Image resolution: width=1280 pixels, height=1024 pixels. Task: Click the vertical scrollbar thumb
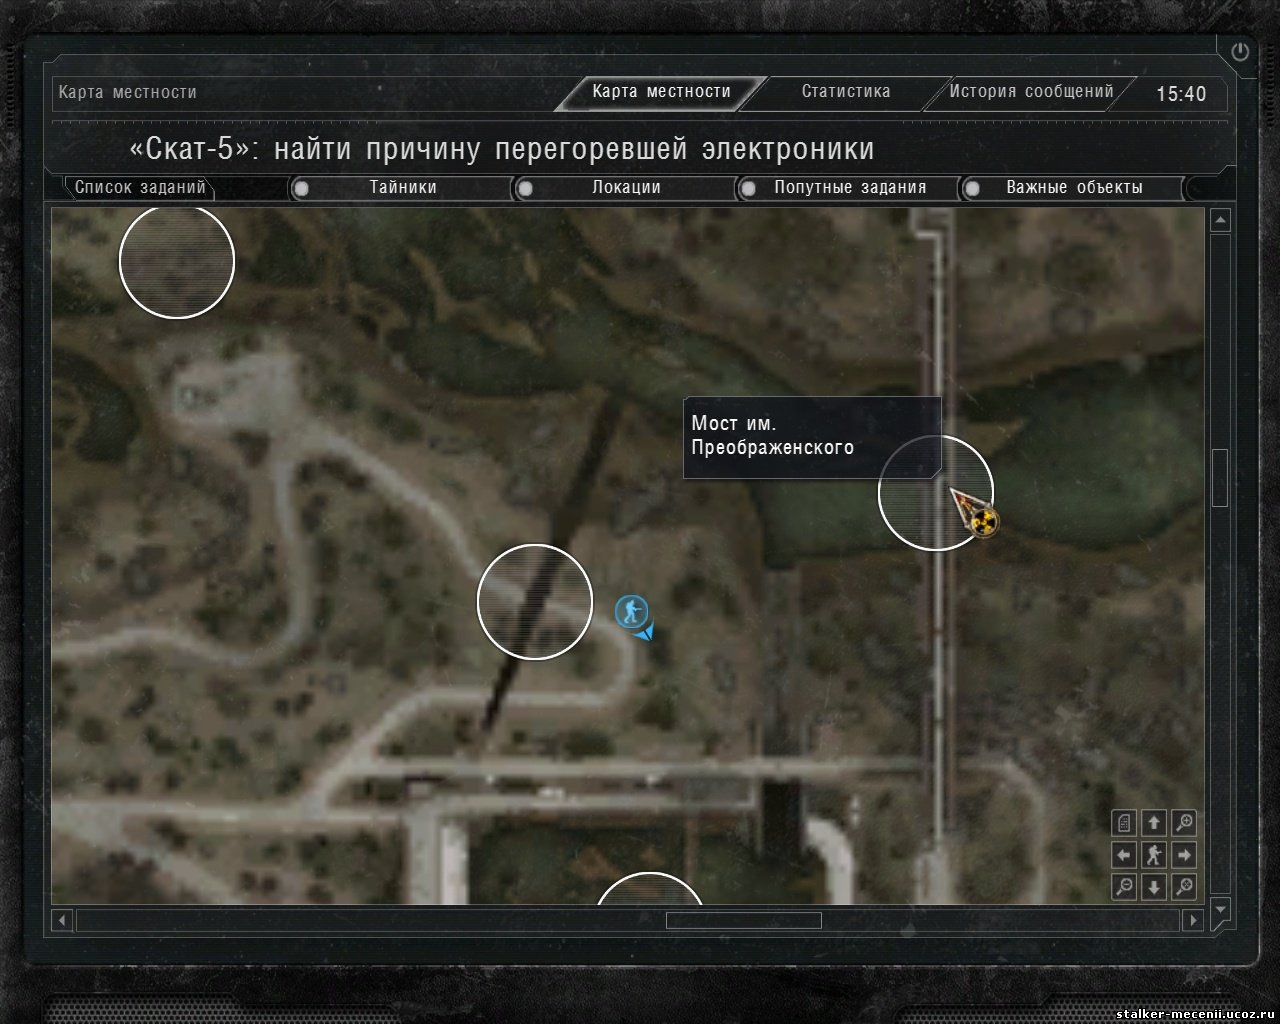[x=1220, y=478]
